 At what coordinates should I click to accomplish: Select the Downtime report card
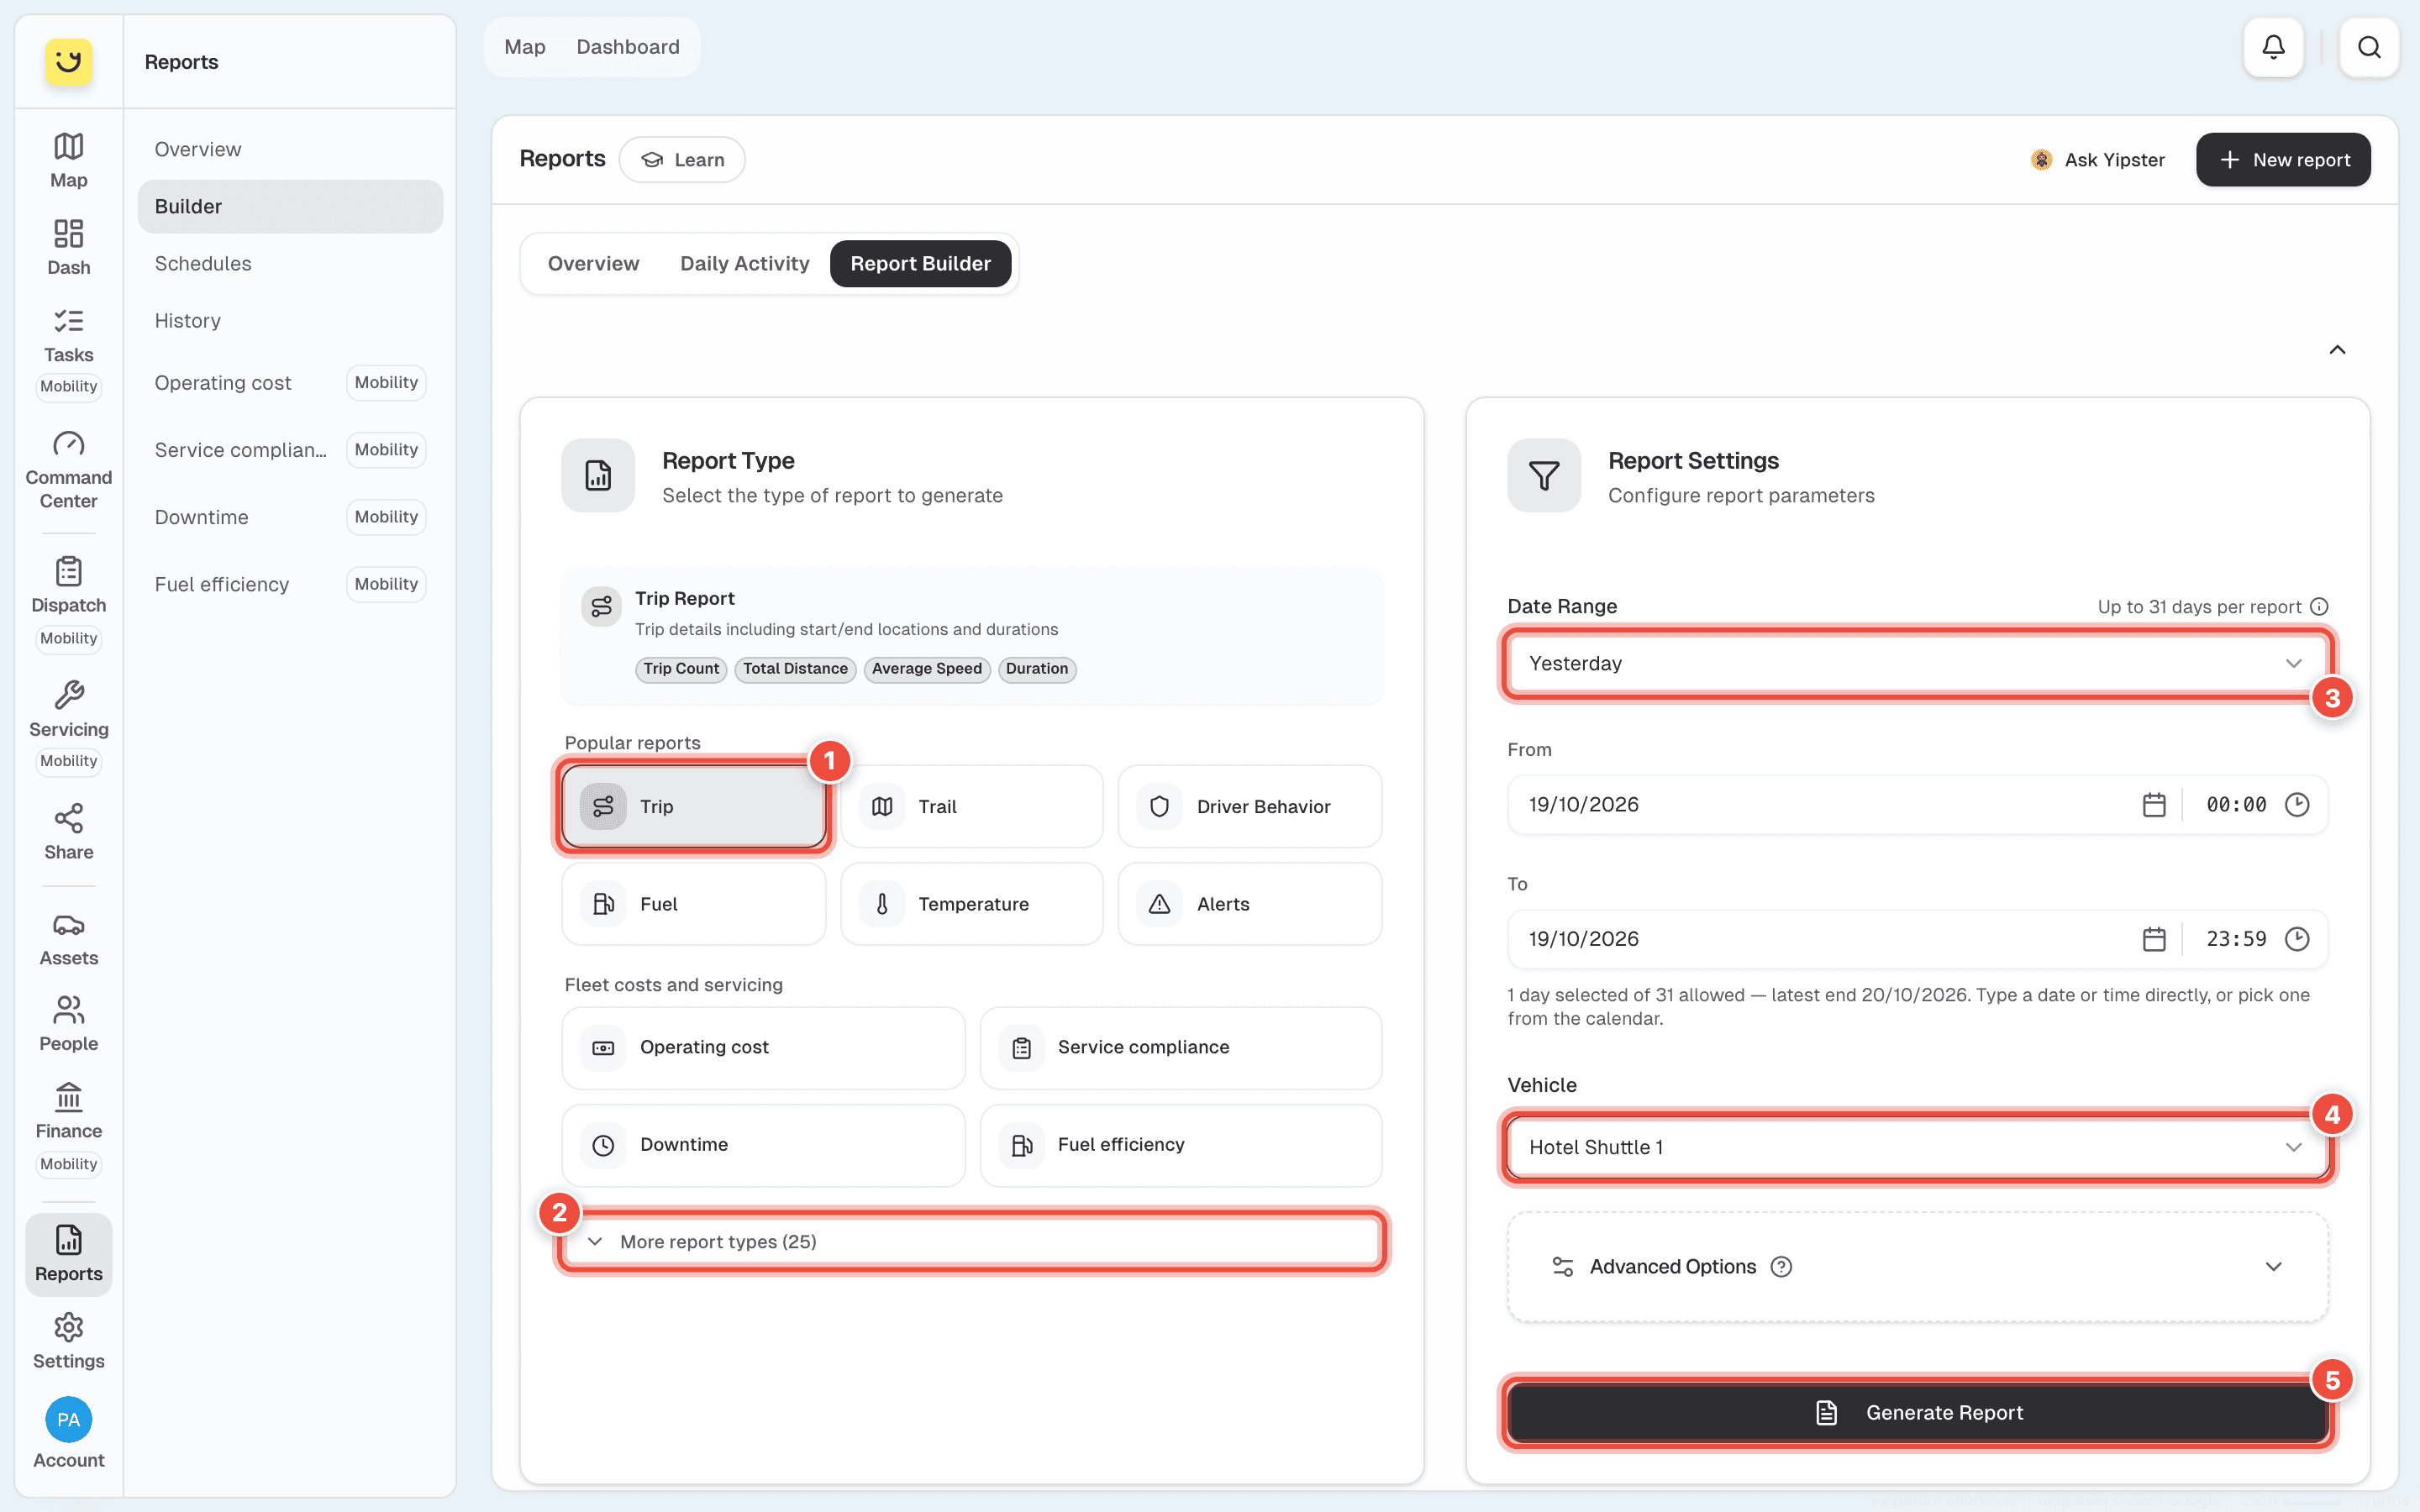point(763,1145)
